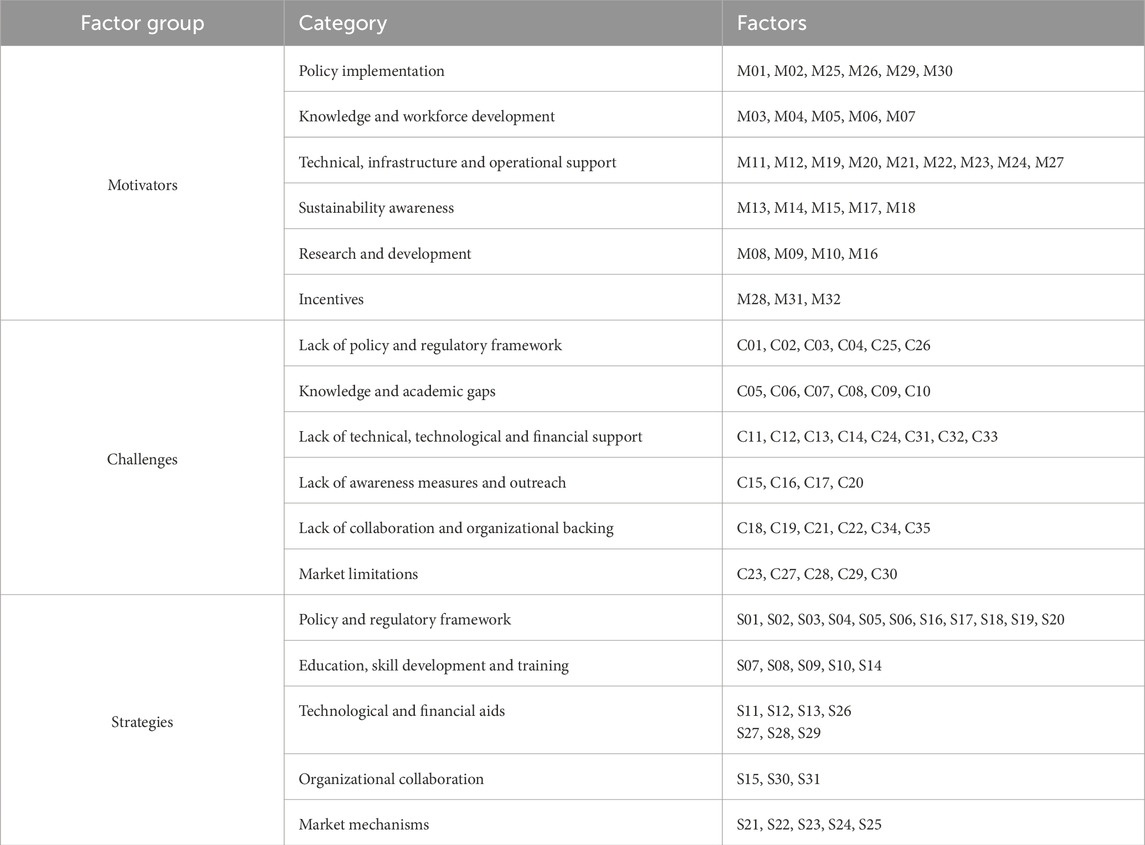Click factors 'M03, M04, M05, M06, M07'

826,116
